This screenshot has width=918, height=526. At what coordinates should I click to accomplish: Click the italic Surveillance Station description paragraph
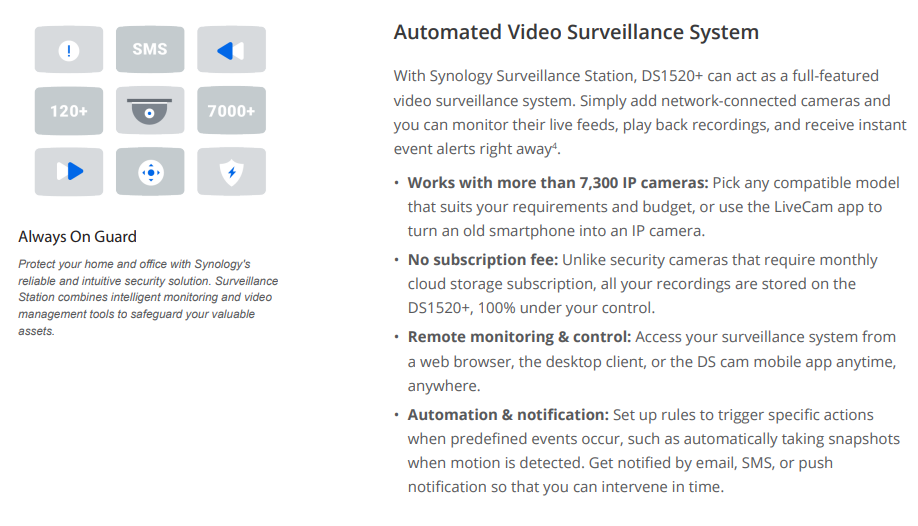pos(148,298)
